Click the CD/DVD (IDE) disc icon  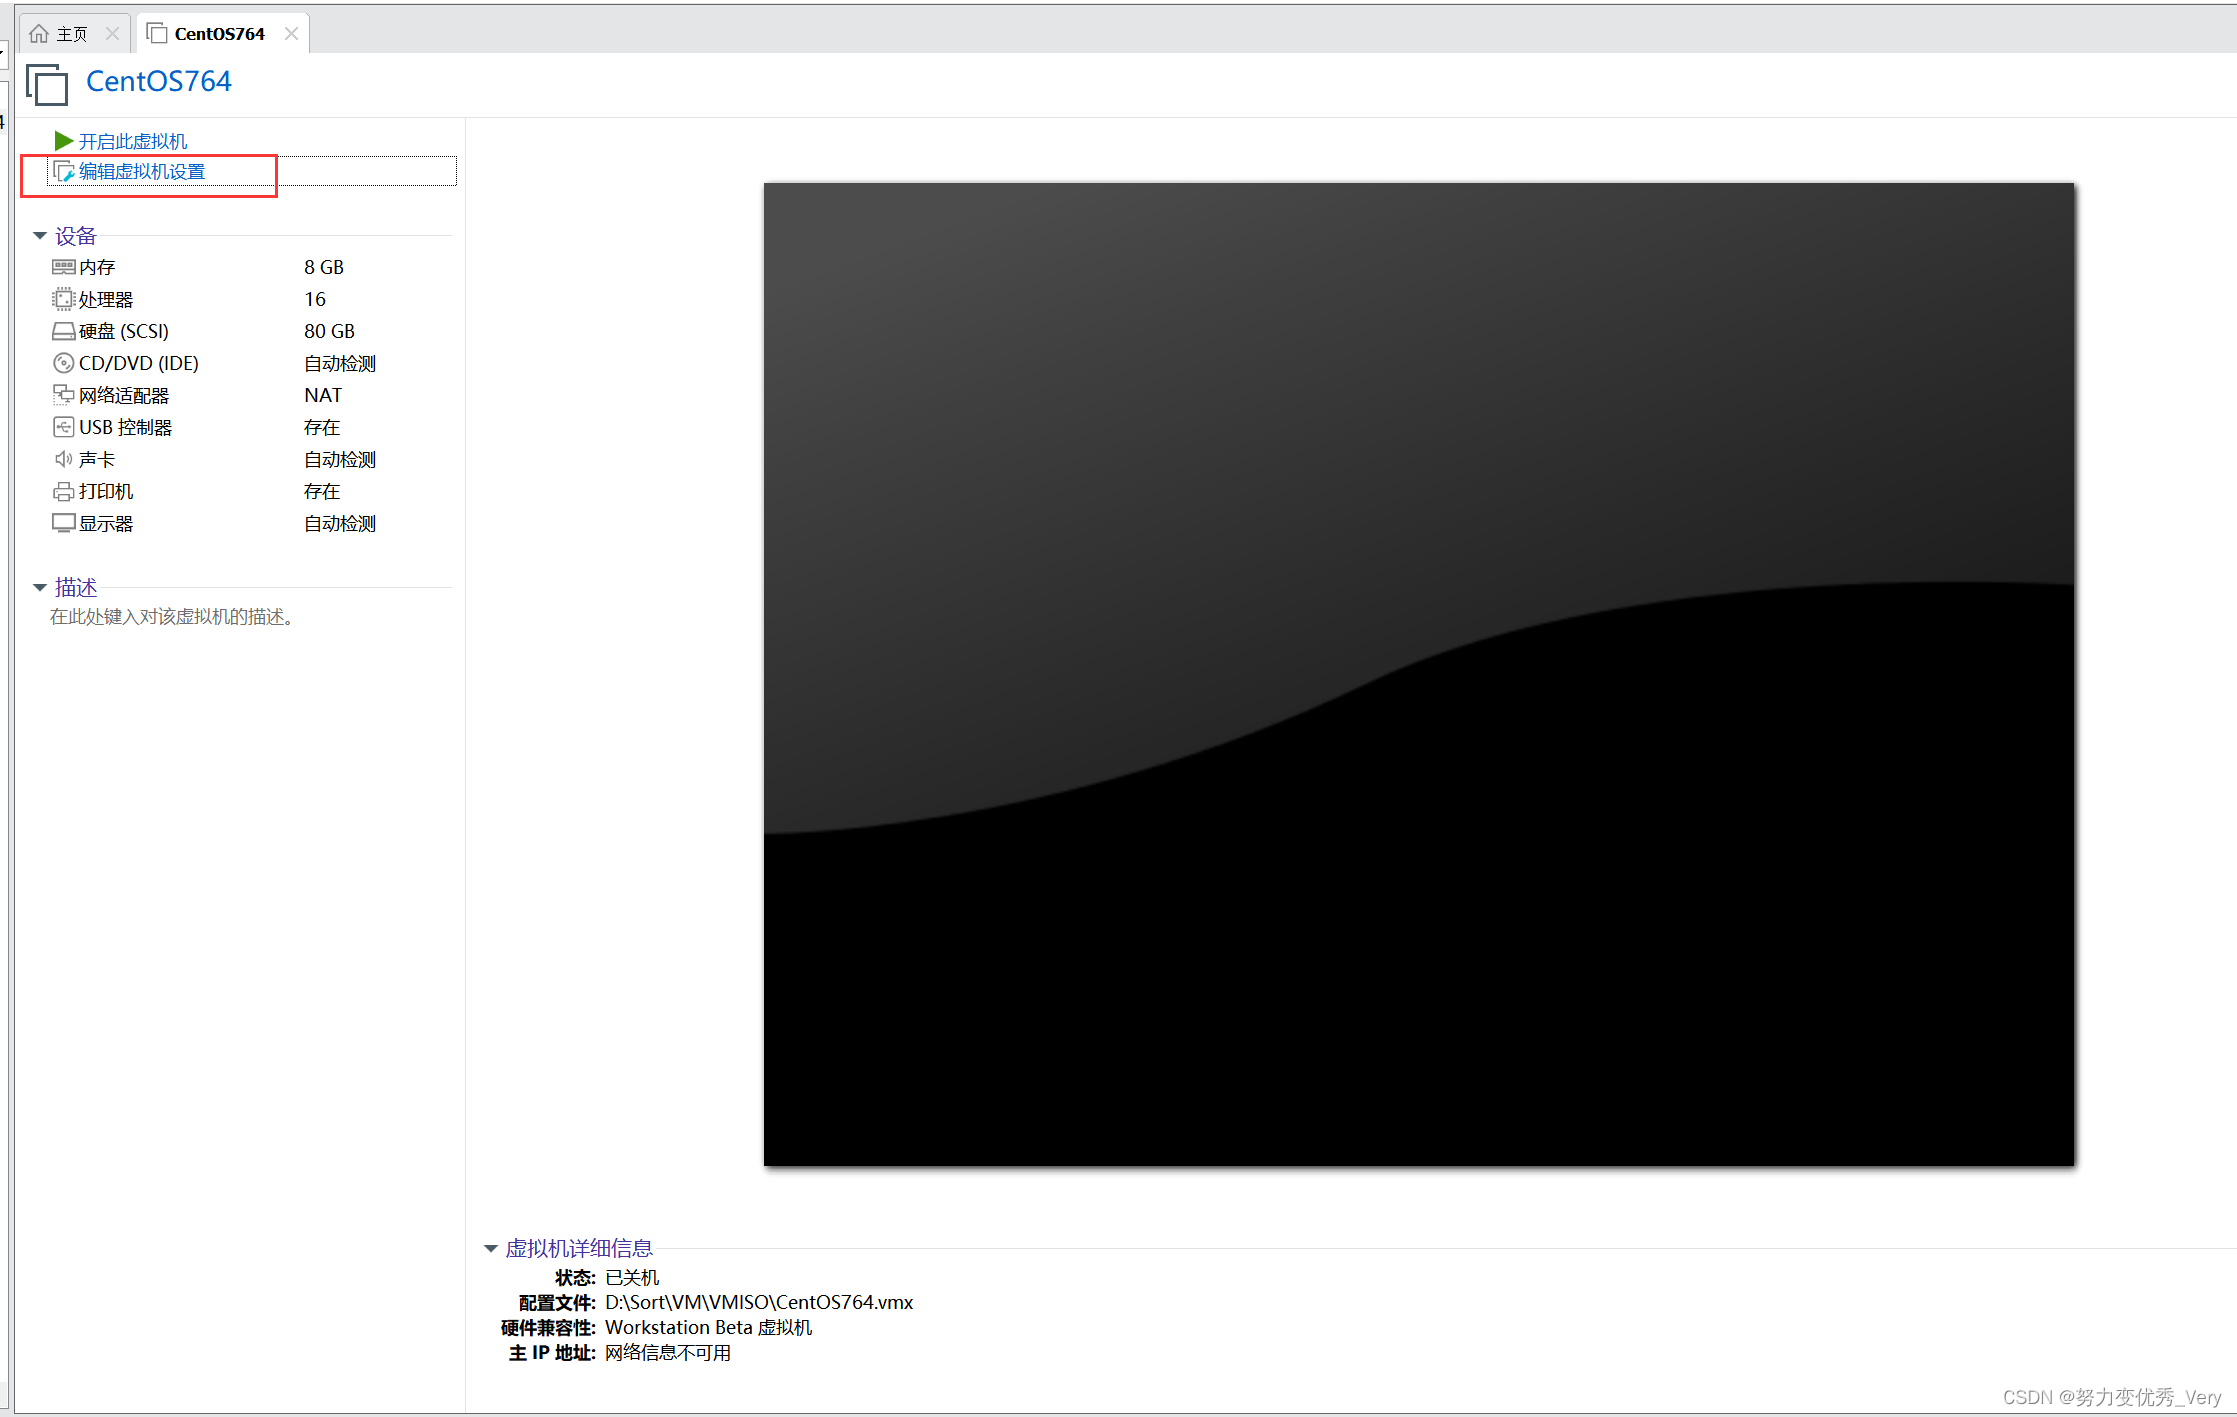(x=63, y=363)
